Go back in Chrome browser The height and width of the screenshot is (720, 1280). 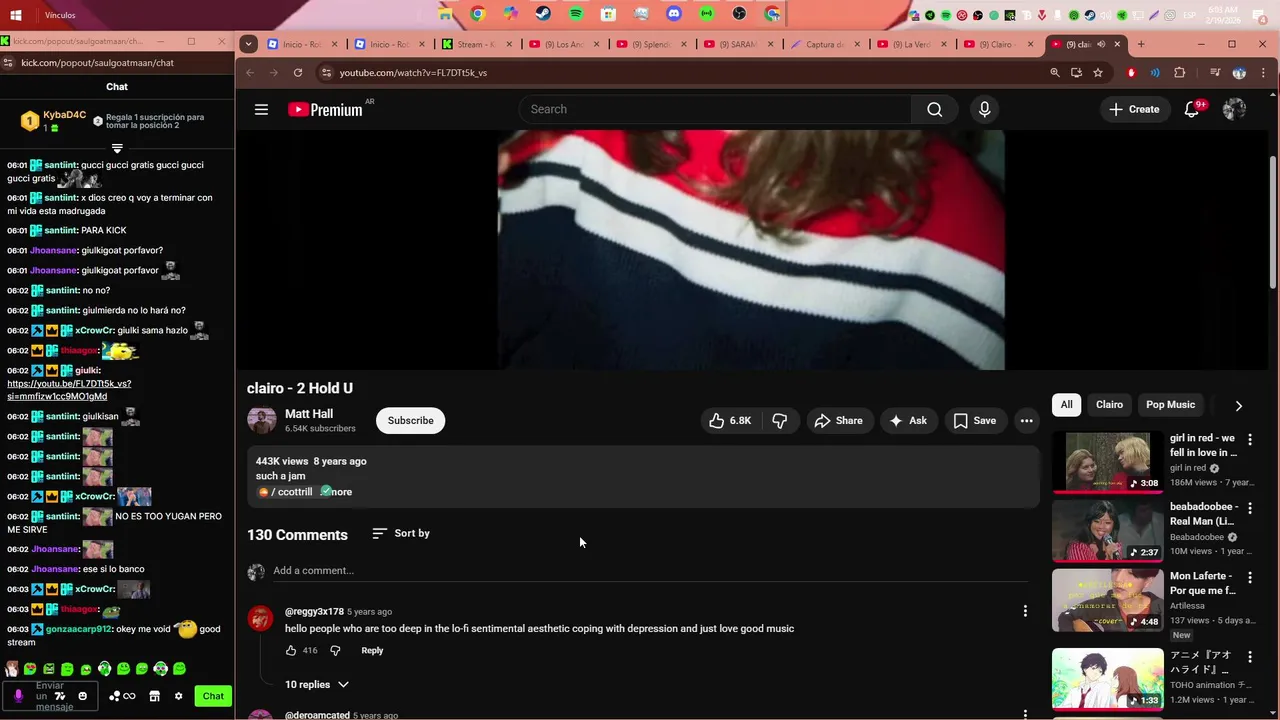point(250,73)
